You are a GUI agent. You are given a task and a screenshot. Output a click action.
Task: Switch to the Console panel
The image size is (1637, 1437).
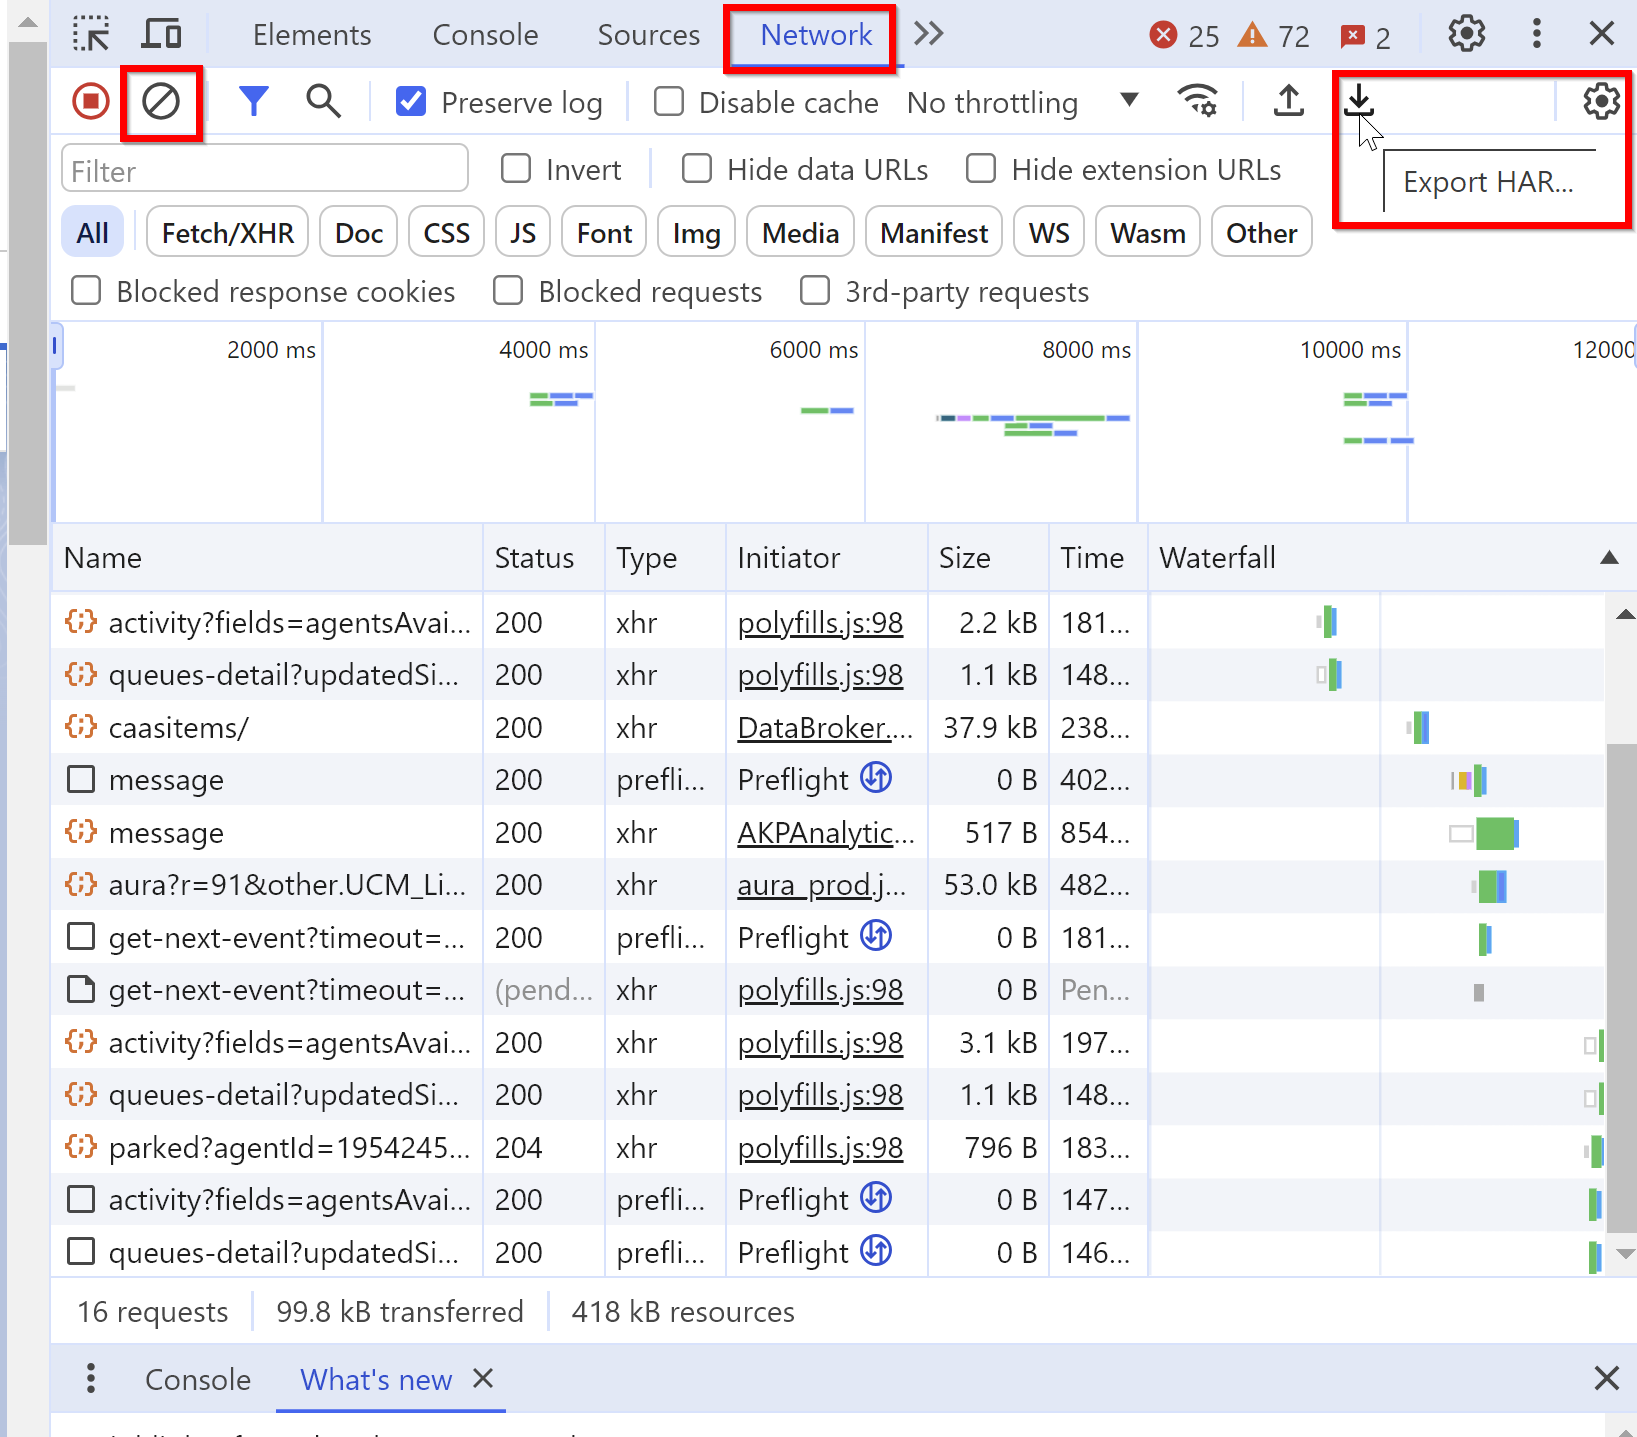pos(484,33)
